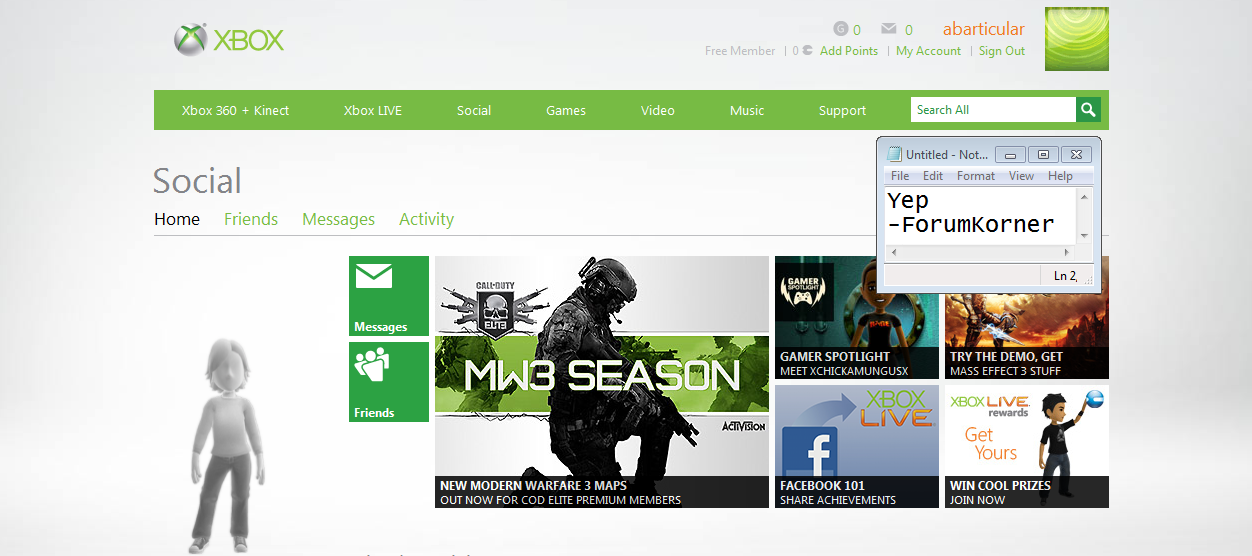Close the Notepad window

click(x=1076, y=155)
